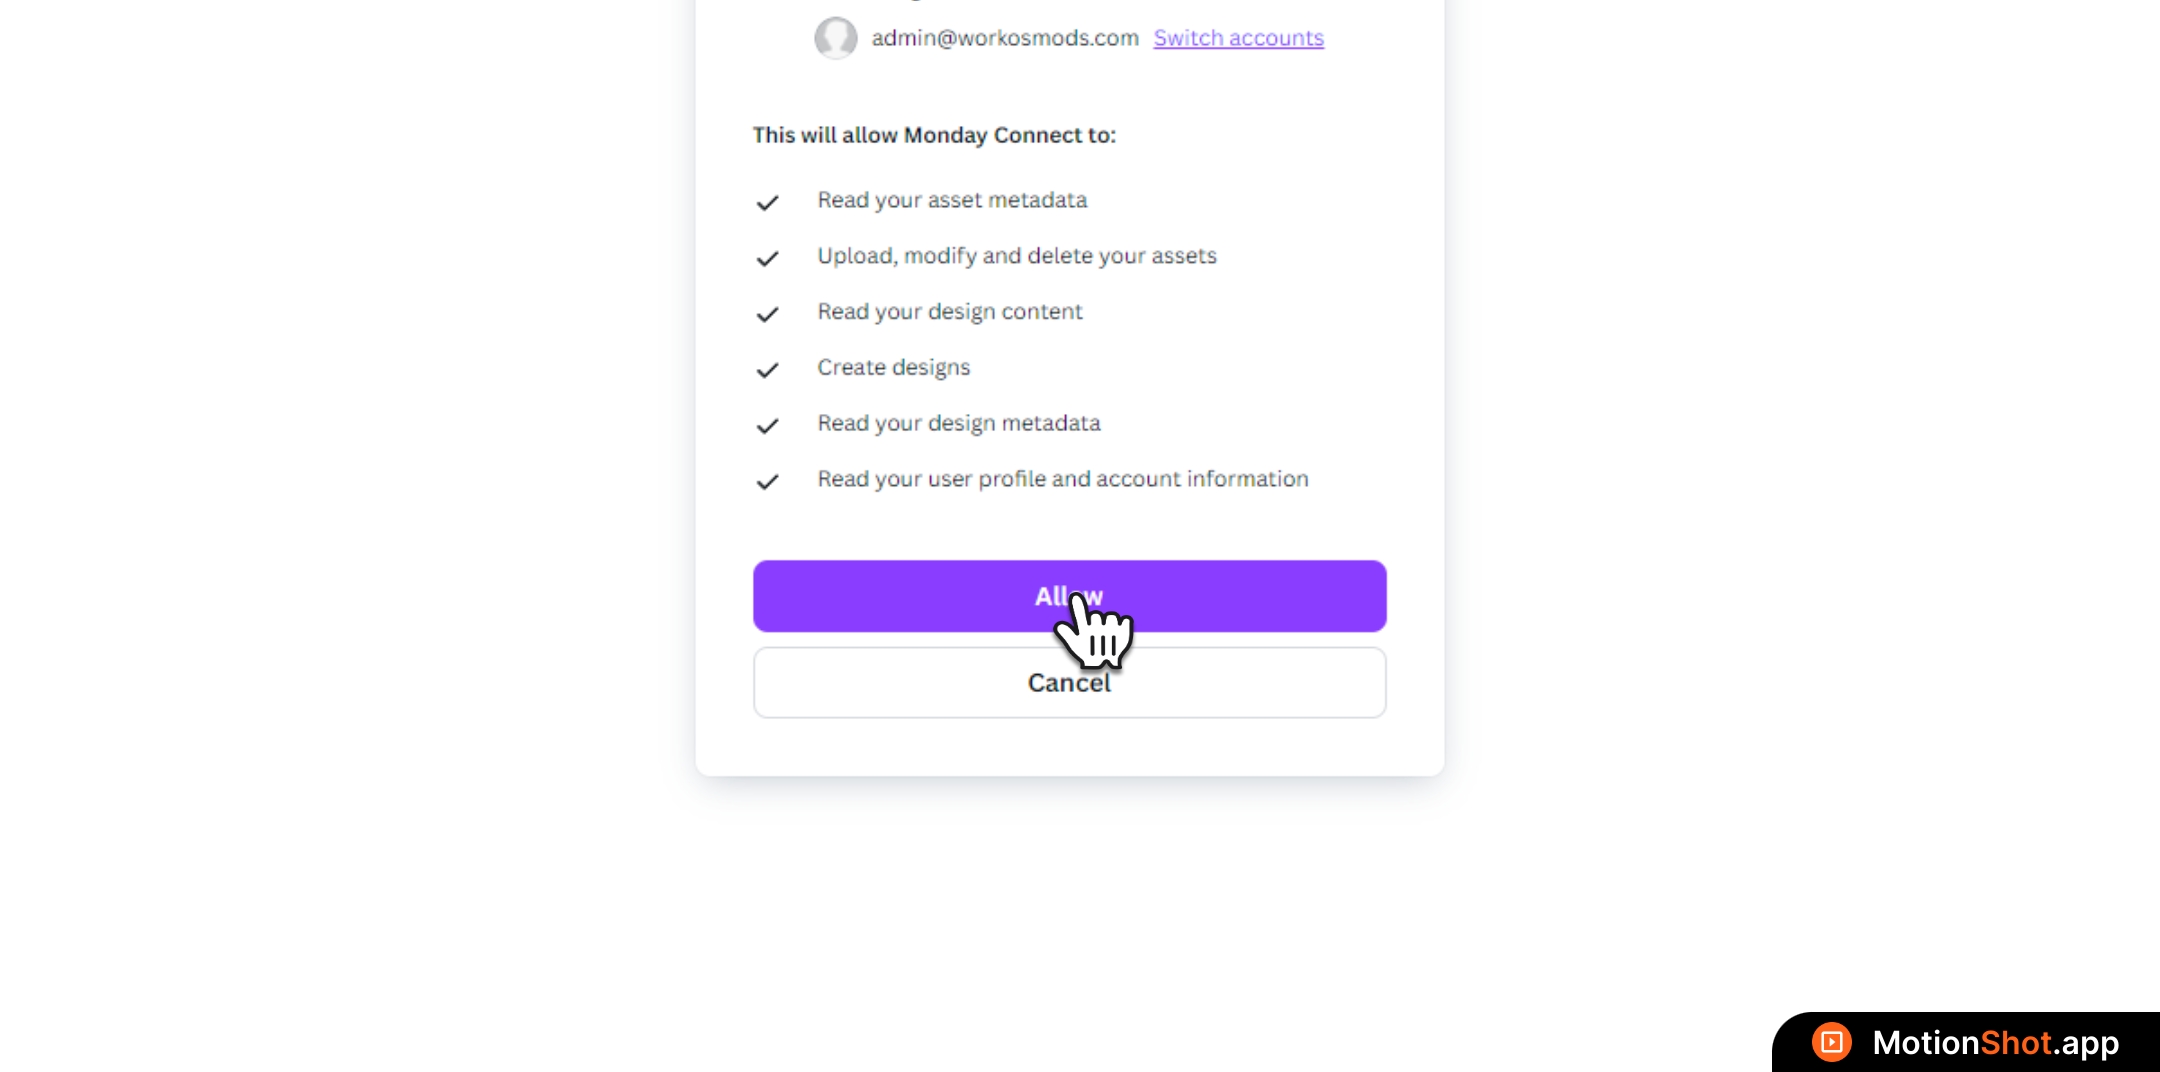2160x1072 pixels.
Task: Click the 'Read your design metadata' text
Action: pyautogui.click(x=959, y=424)
